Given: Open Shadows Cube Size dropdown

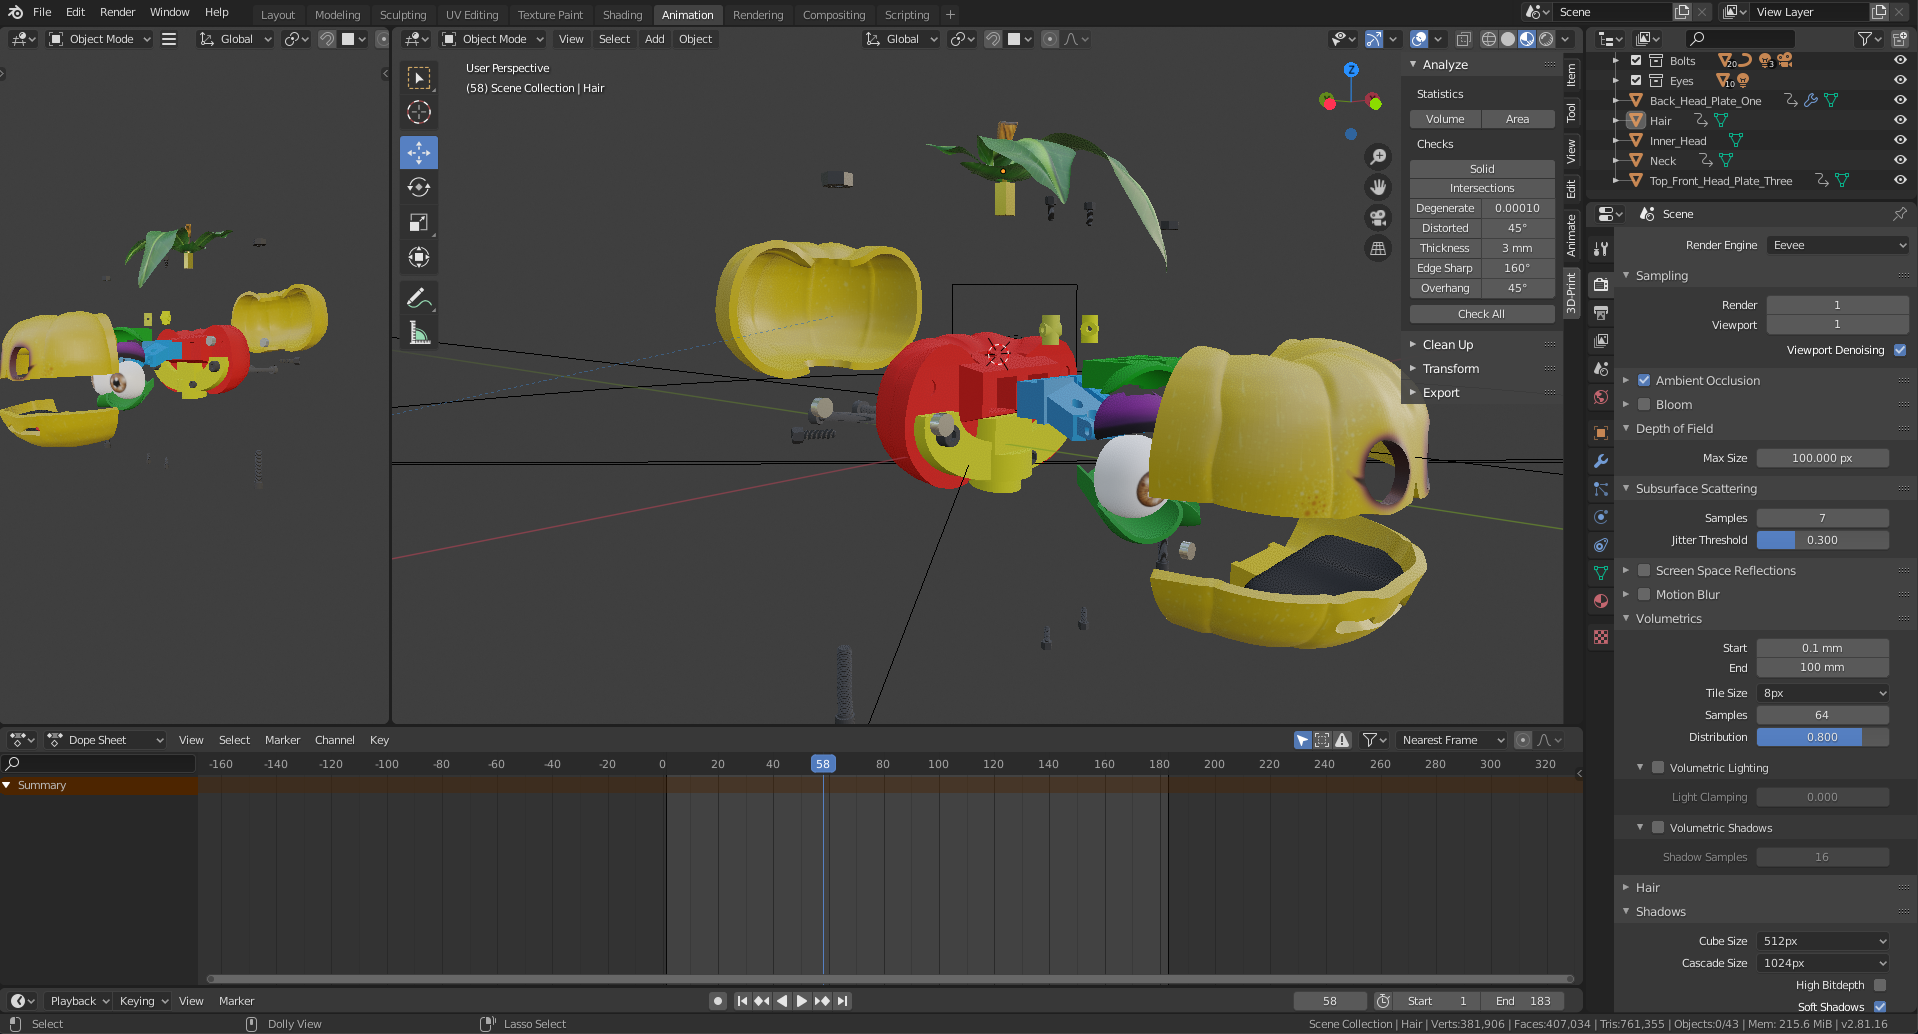Looking at the screenshot, I should click(1823, 941).
